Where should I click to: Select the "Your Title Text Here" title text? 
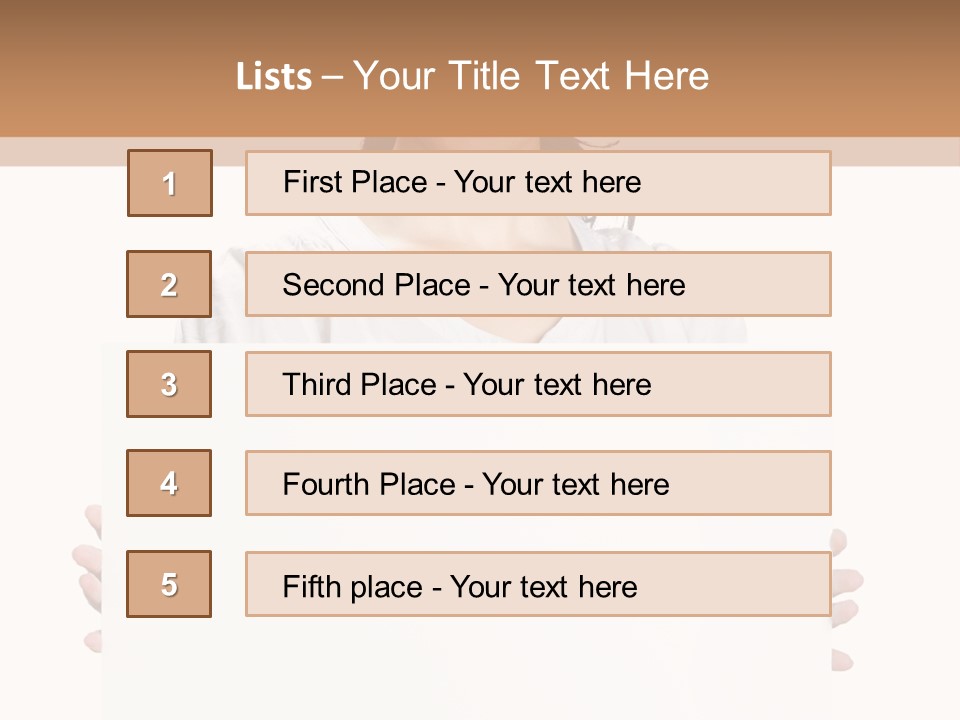(x=531, y=76)
